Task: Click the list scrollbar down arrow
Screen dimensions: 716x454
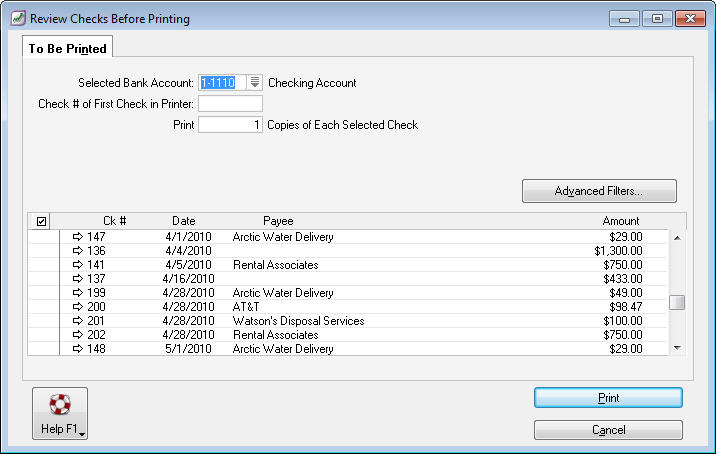Action: click(677, 348)
